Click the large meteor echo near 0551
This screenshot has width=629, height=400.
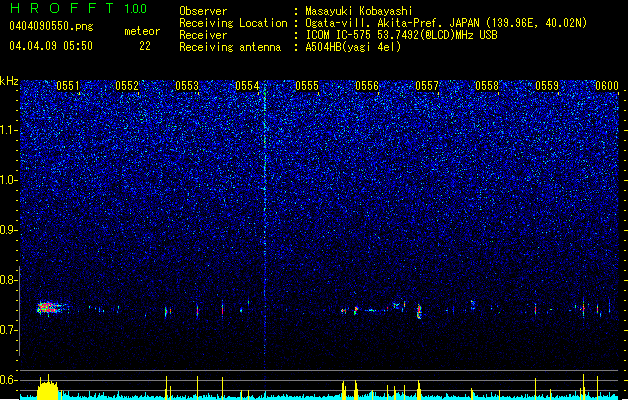tap(50, 308)
